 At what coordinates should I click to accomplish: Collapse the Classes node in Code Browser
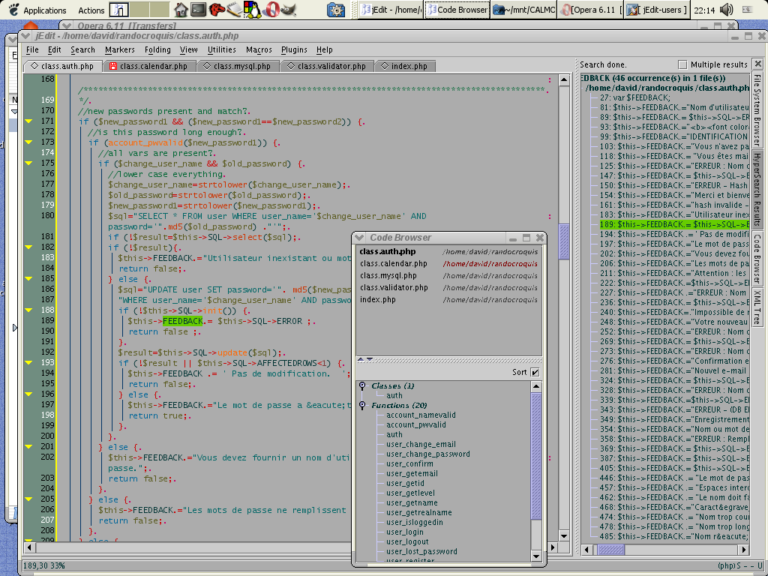pyautogui.click(x=362, y=385)
